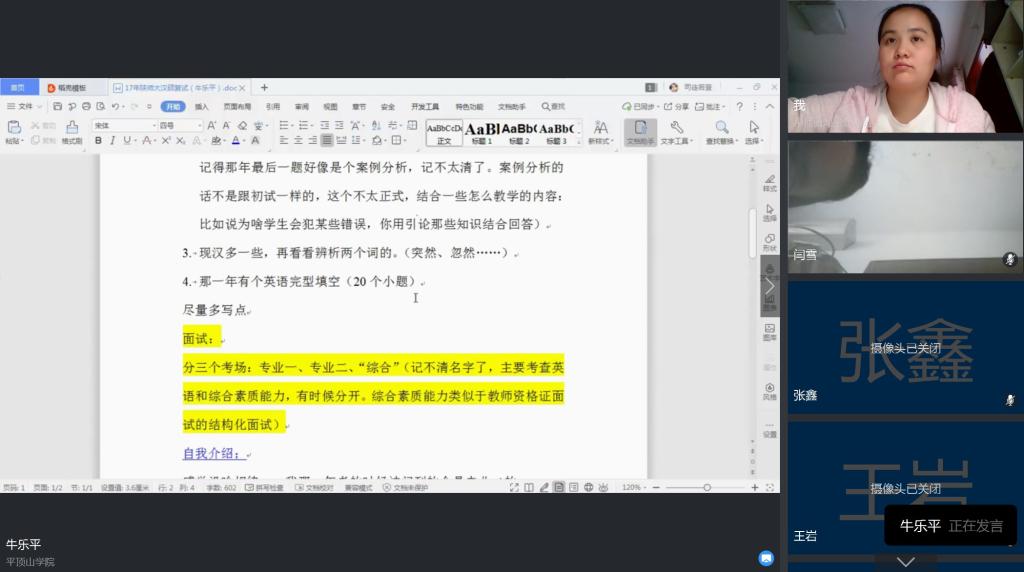Screen dimensions: 1024x572
Task: Apply italic formatting to text
Action: point(112,141)
